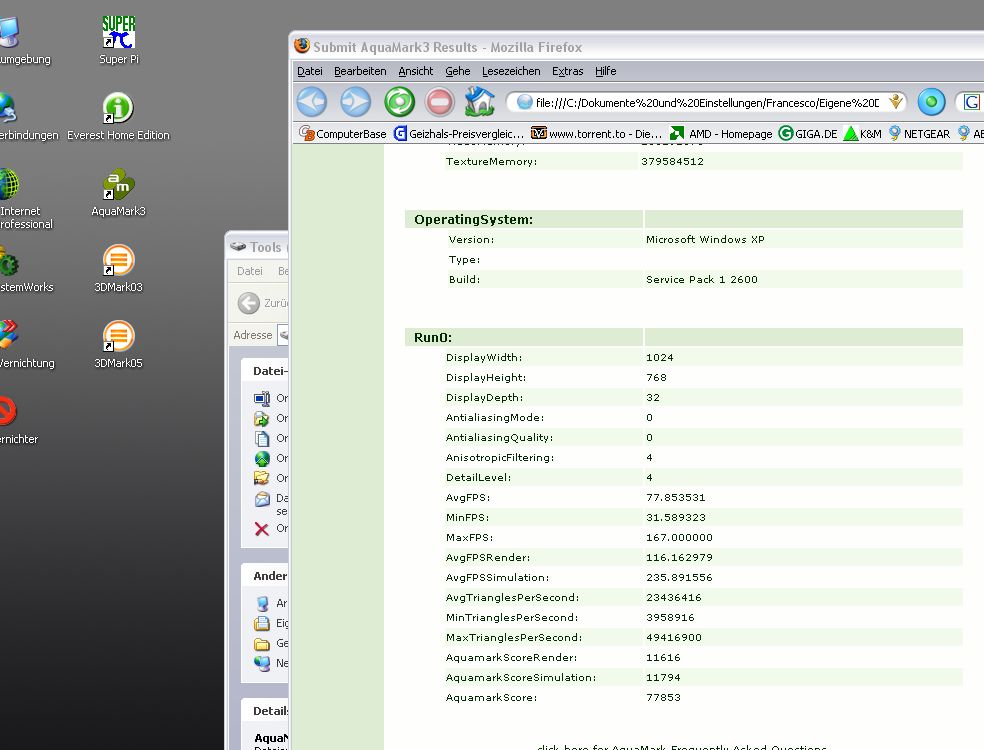Open Everest Home Edition desktop shortcut

point(118,116)
